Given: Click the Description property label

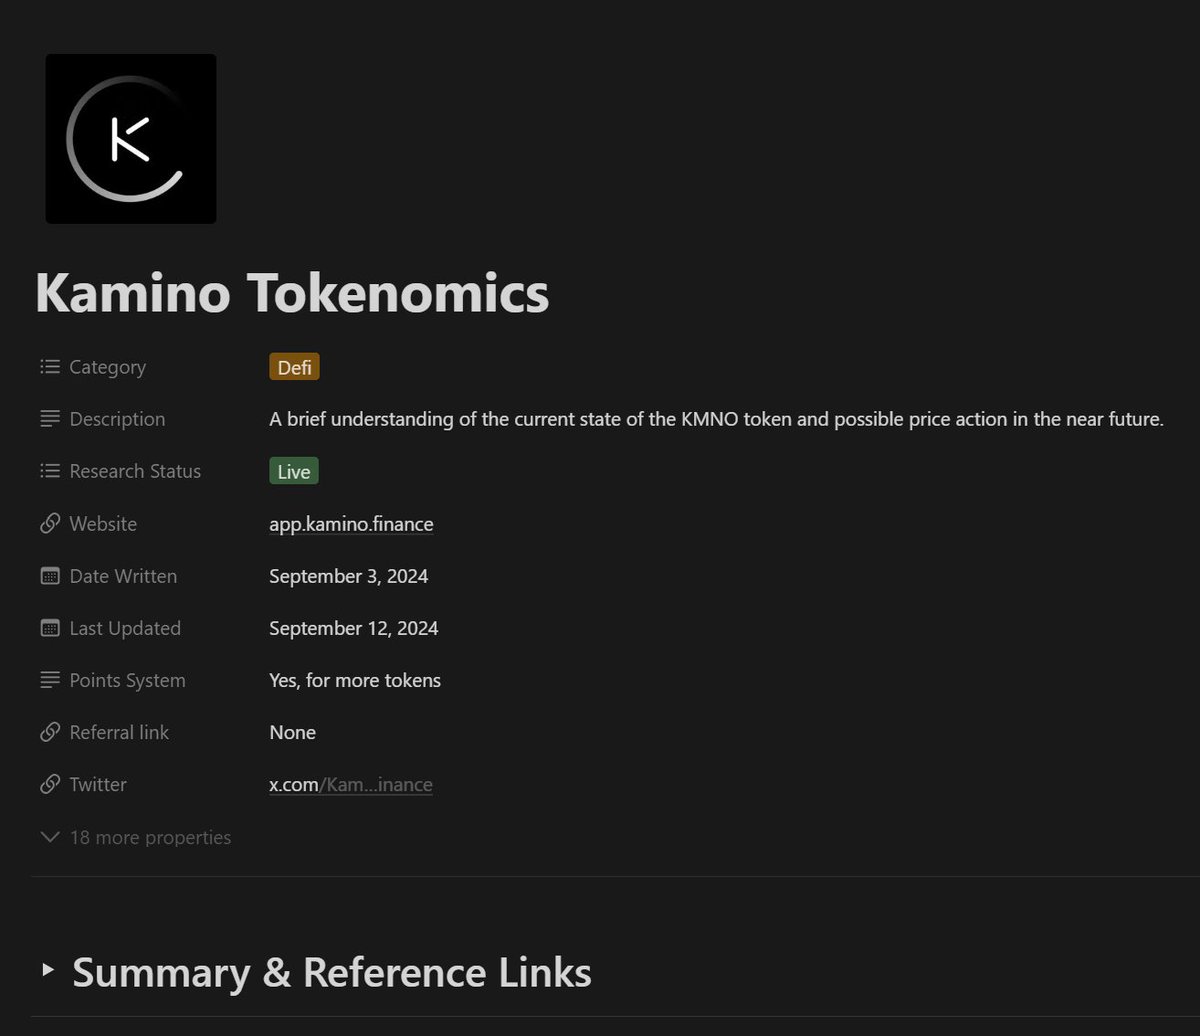Looking at the screenshot, I should [x=117, y=419].
